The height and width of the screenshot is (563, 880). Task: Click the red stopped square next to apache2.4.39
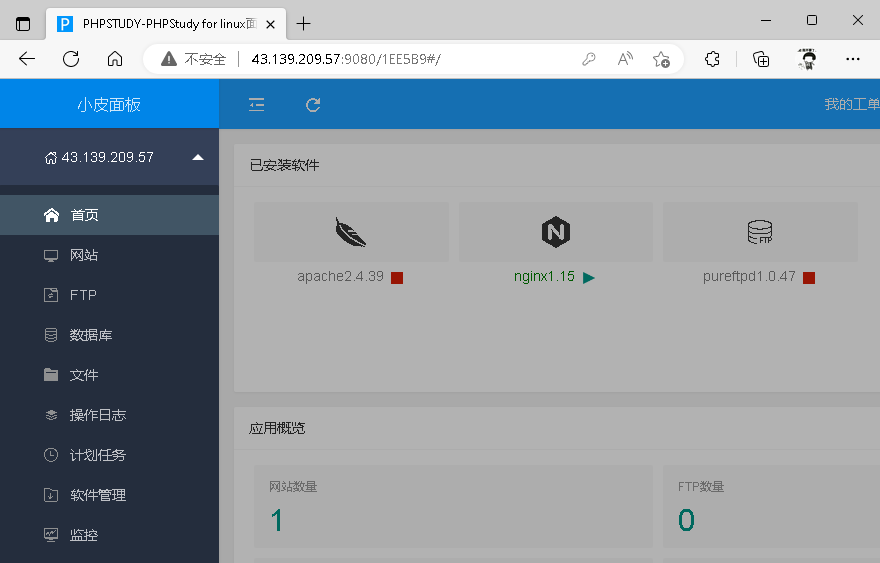tap(397, 278)
